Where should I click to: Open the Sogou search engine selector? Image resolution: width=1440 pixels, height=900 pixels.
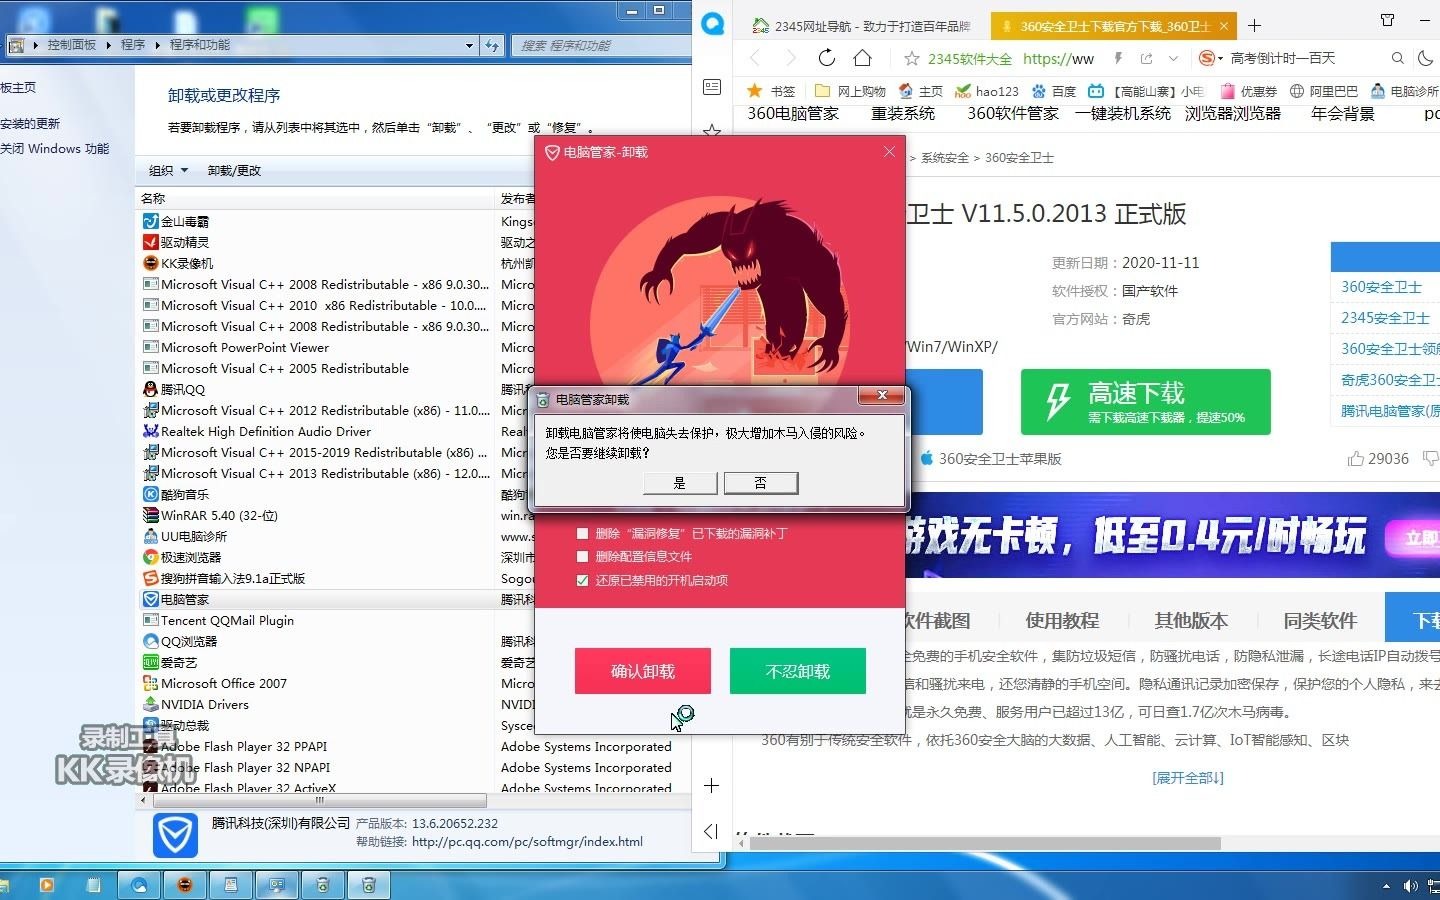(1210, 59)
